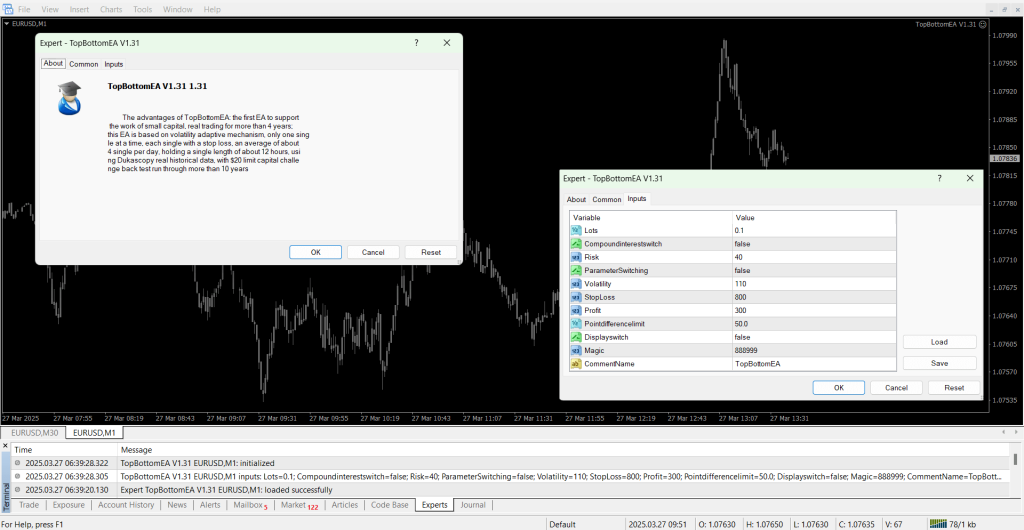
Task: Click the Message column header in the Experts log
Action: point(136,450)
